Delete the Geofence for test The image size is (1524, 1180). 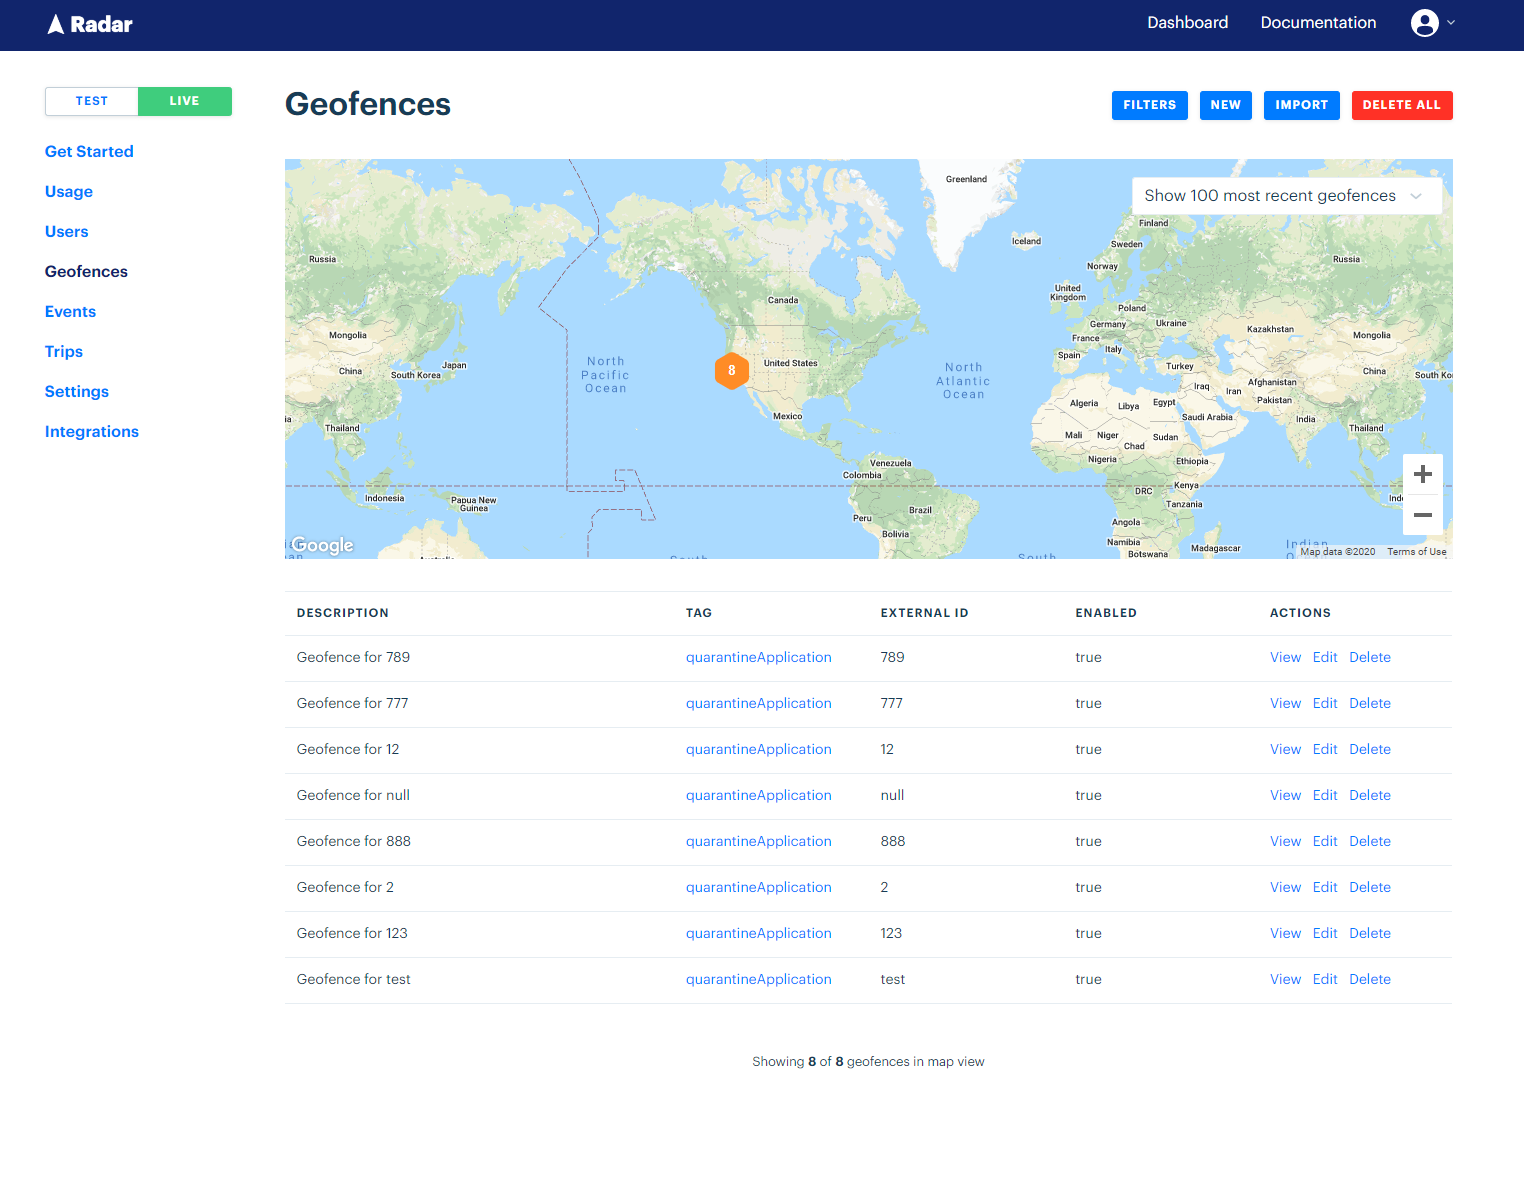pos(1370,979)
